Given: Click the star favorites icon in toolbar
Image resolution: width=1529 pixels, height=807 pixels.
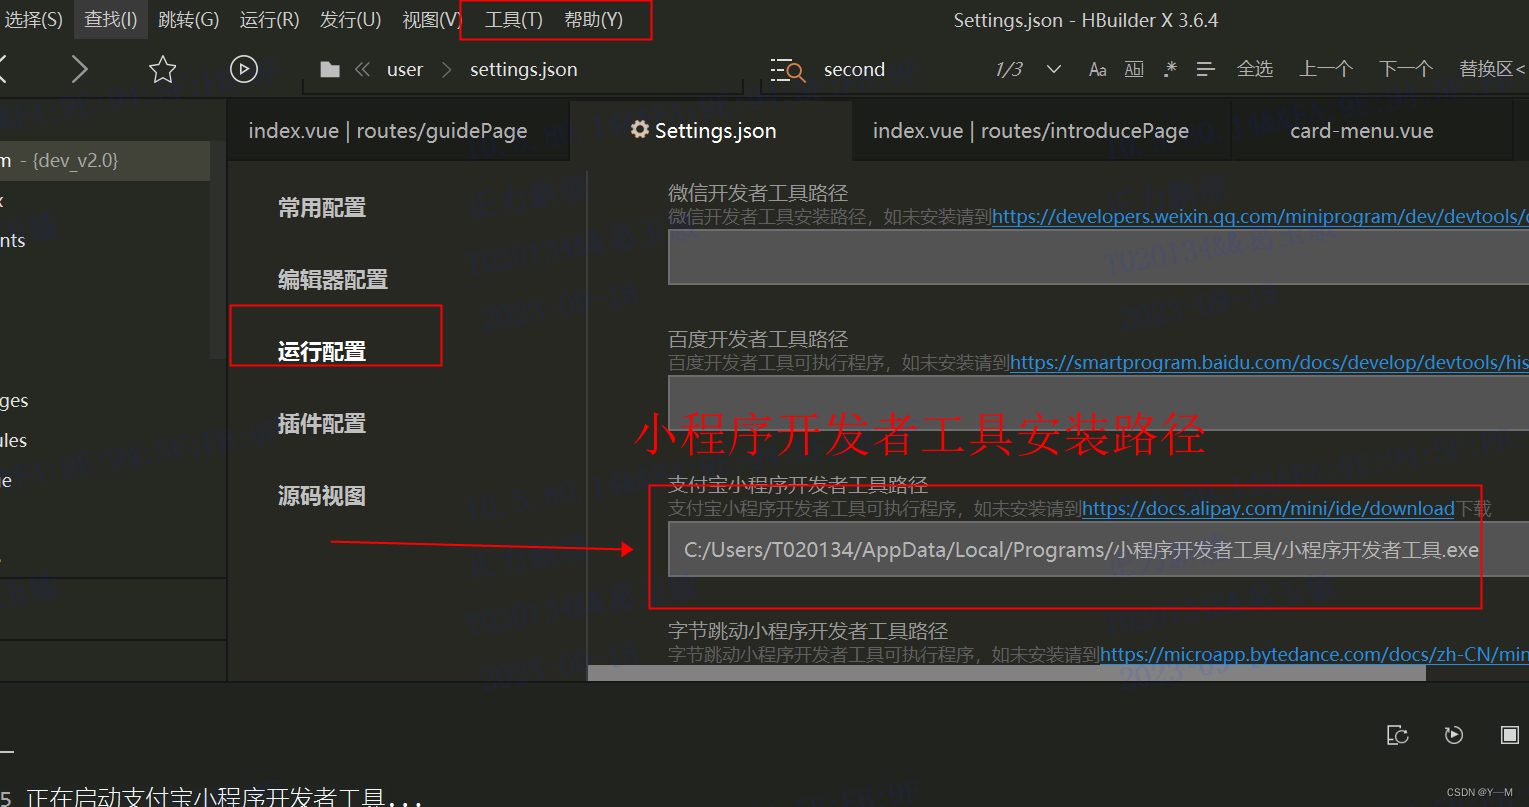Looking at the screenshot, I should click(162, 68).
